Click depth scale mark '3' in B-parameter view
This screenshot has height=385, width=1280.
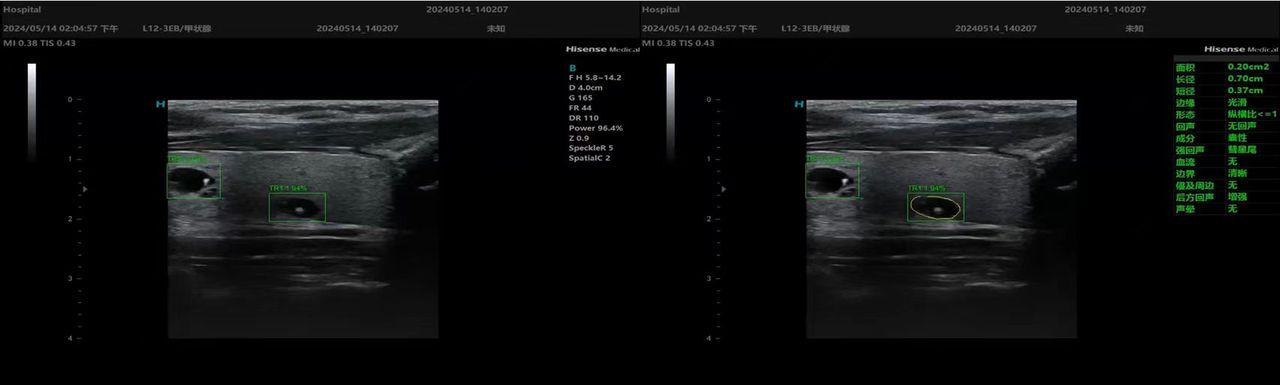[69, 279]
